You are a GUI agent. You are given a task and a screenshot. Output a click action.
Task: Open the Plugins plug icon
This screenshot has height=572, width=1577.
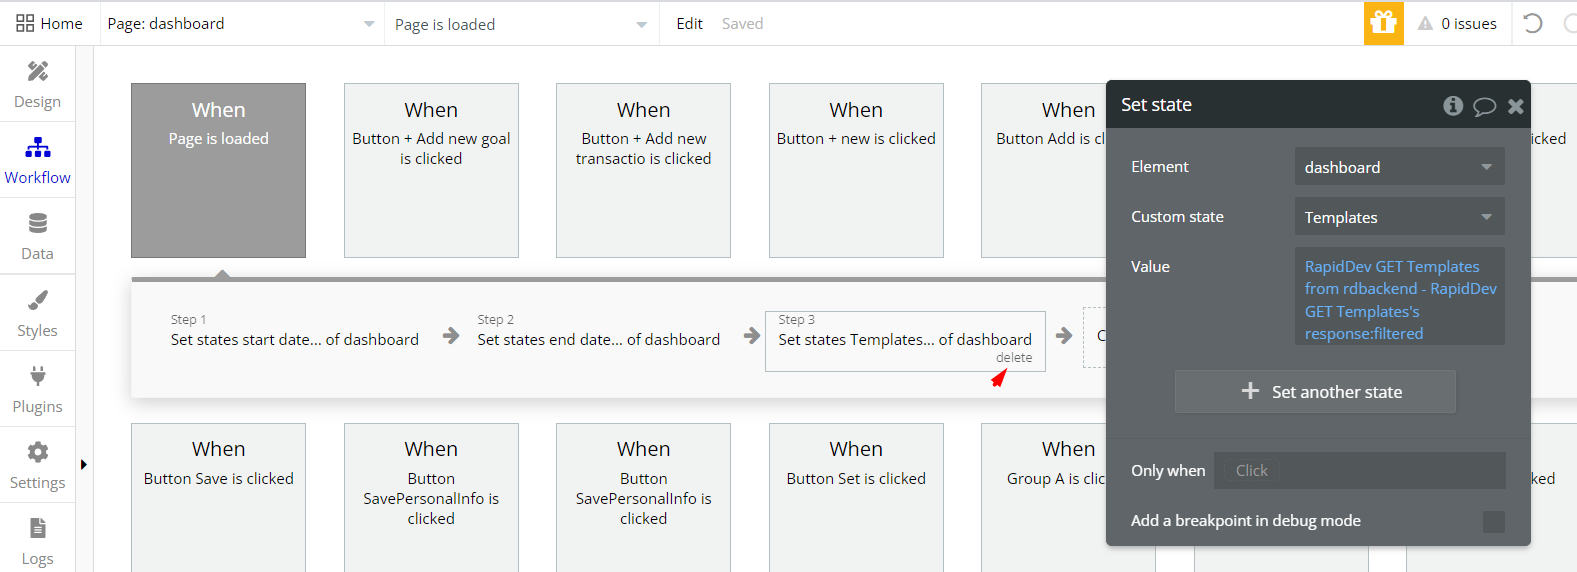tap(37, 376)
